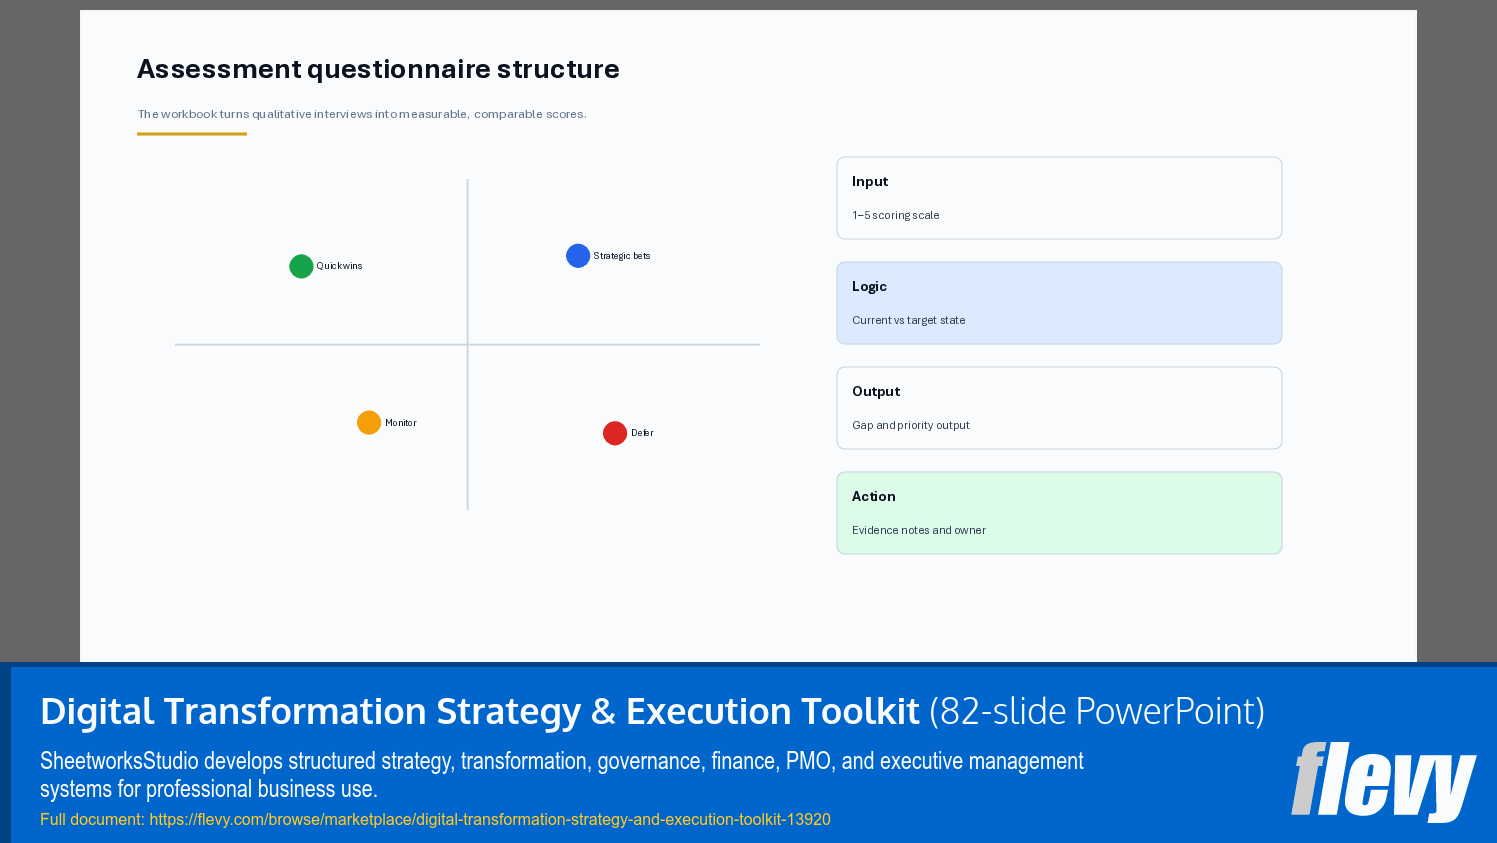Image resolution: width=1497 pixels, height=843 pixels.
Task: Click the 'Evidence notes and owner' text
Action: [919, 530]
